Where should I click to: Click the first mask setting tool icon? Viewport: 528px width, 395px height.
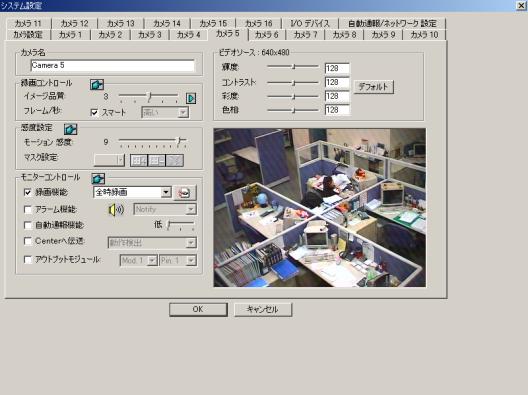tap(139, 161)
